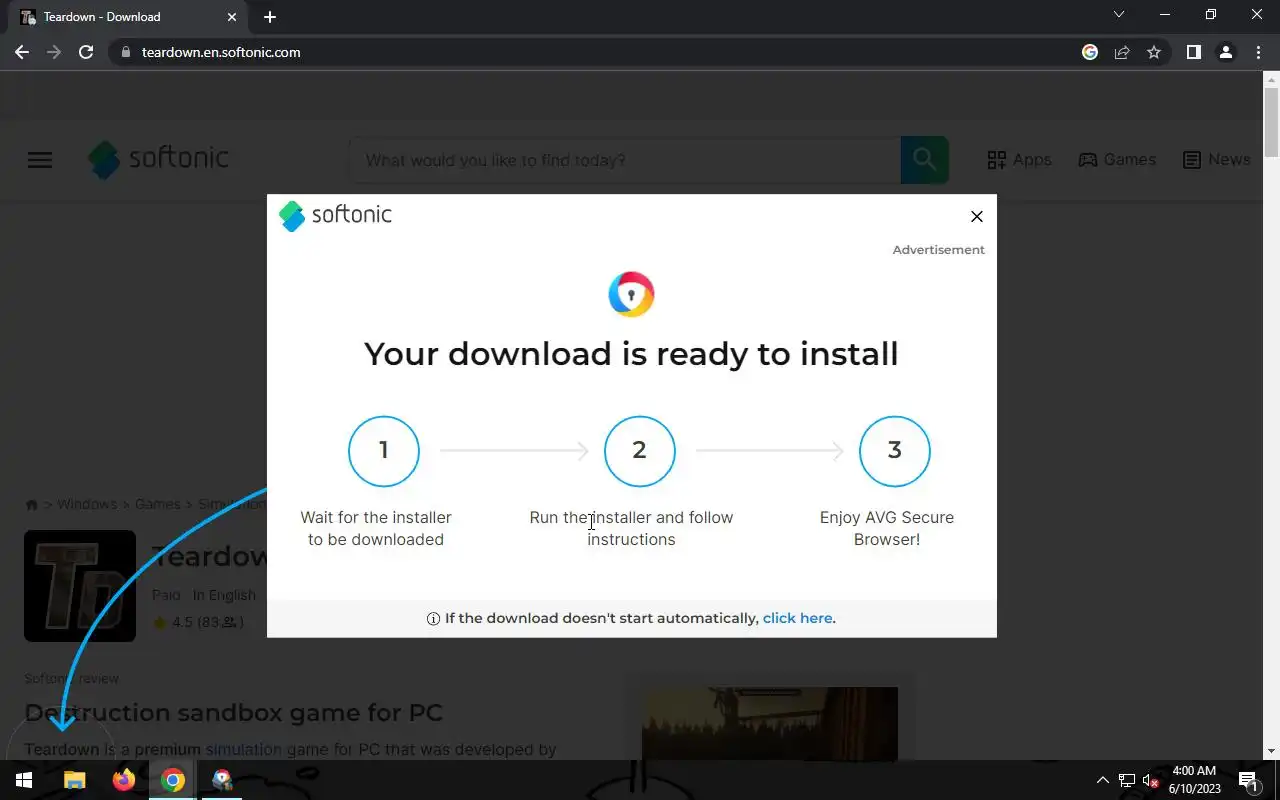Image resolution: width=1280 pixels, height=800 pixels.
Task: Click the site search field
Action: click(625, 160)
